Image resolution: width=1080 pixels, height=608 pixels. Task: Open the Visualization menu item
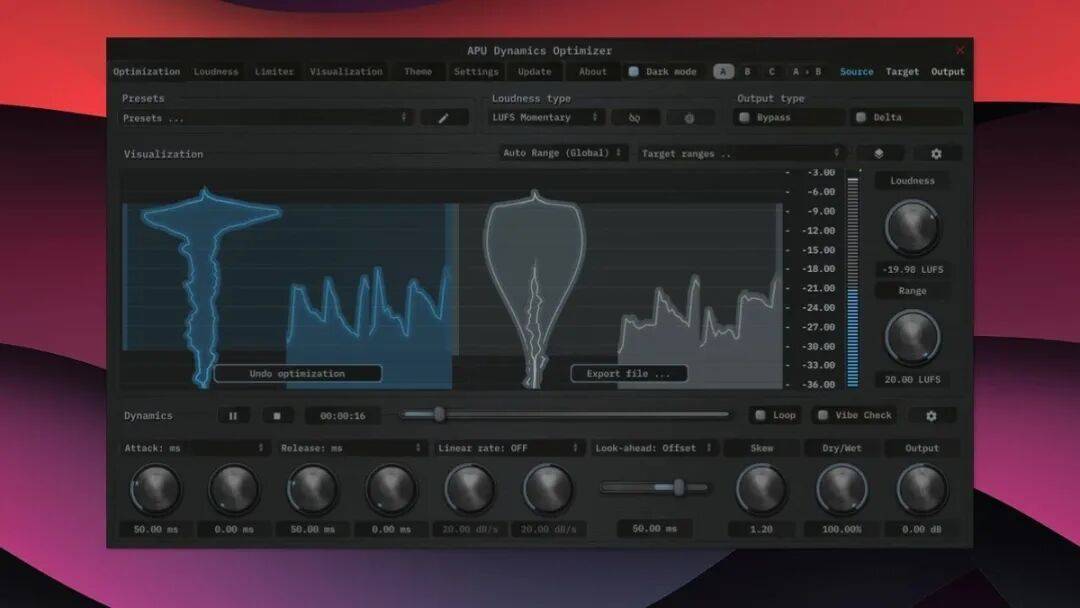[x=346, y=71]
